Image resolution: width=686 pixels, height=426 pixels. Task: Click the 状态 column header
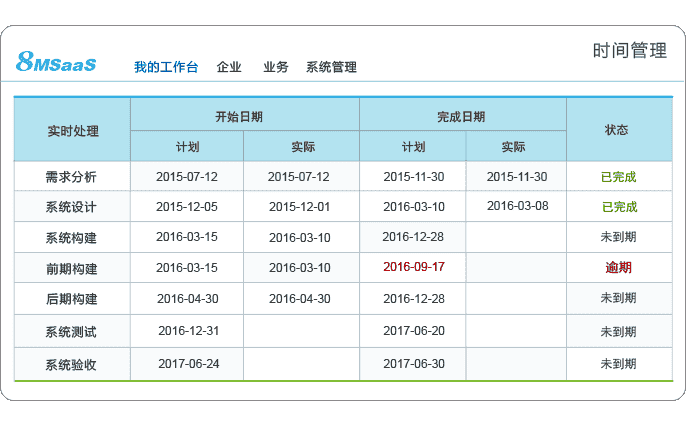click(x=616, y=130)
